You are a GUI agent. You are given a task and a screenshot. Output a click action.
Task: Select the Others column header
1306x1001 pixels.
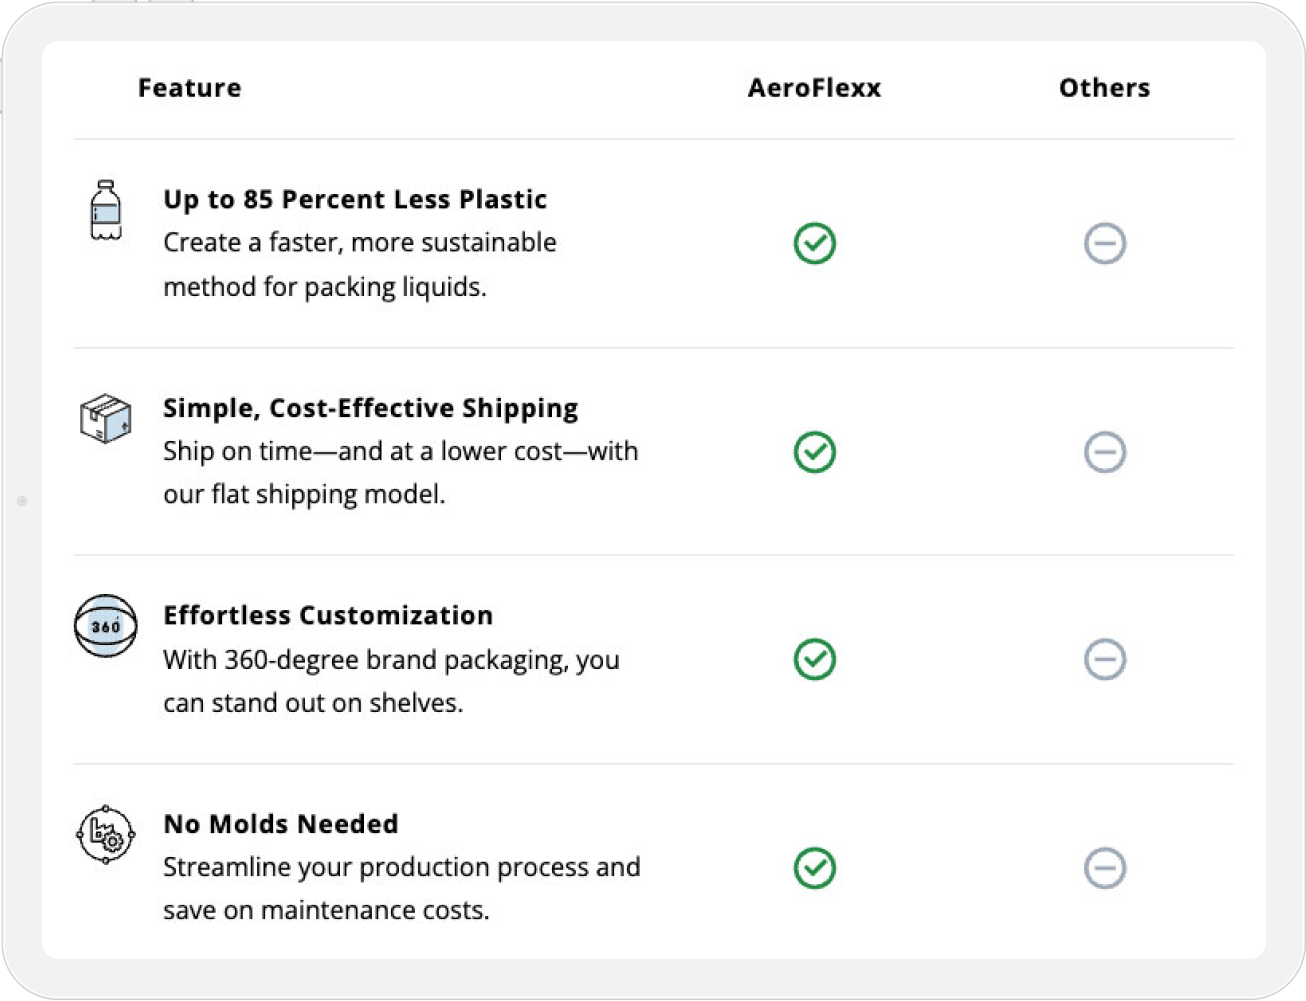(1105, 88)
